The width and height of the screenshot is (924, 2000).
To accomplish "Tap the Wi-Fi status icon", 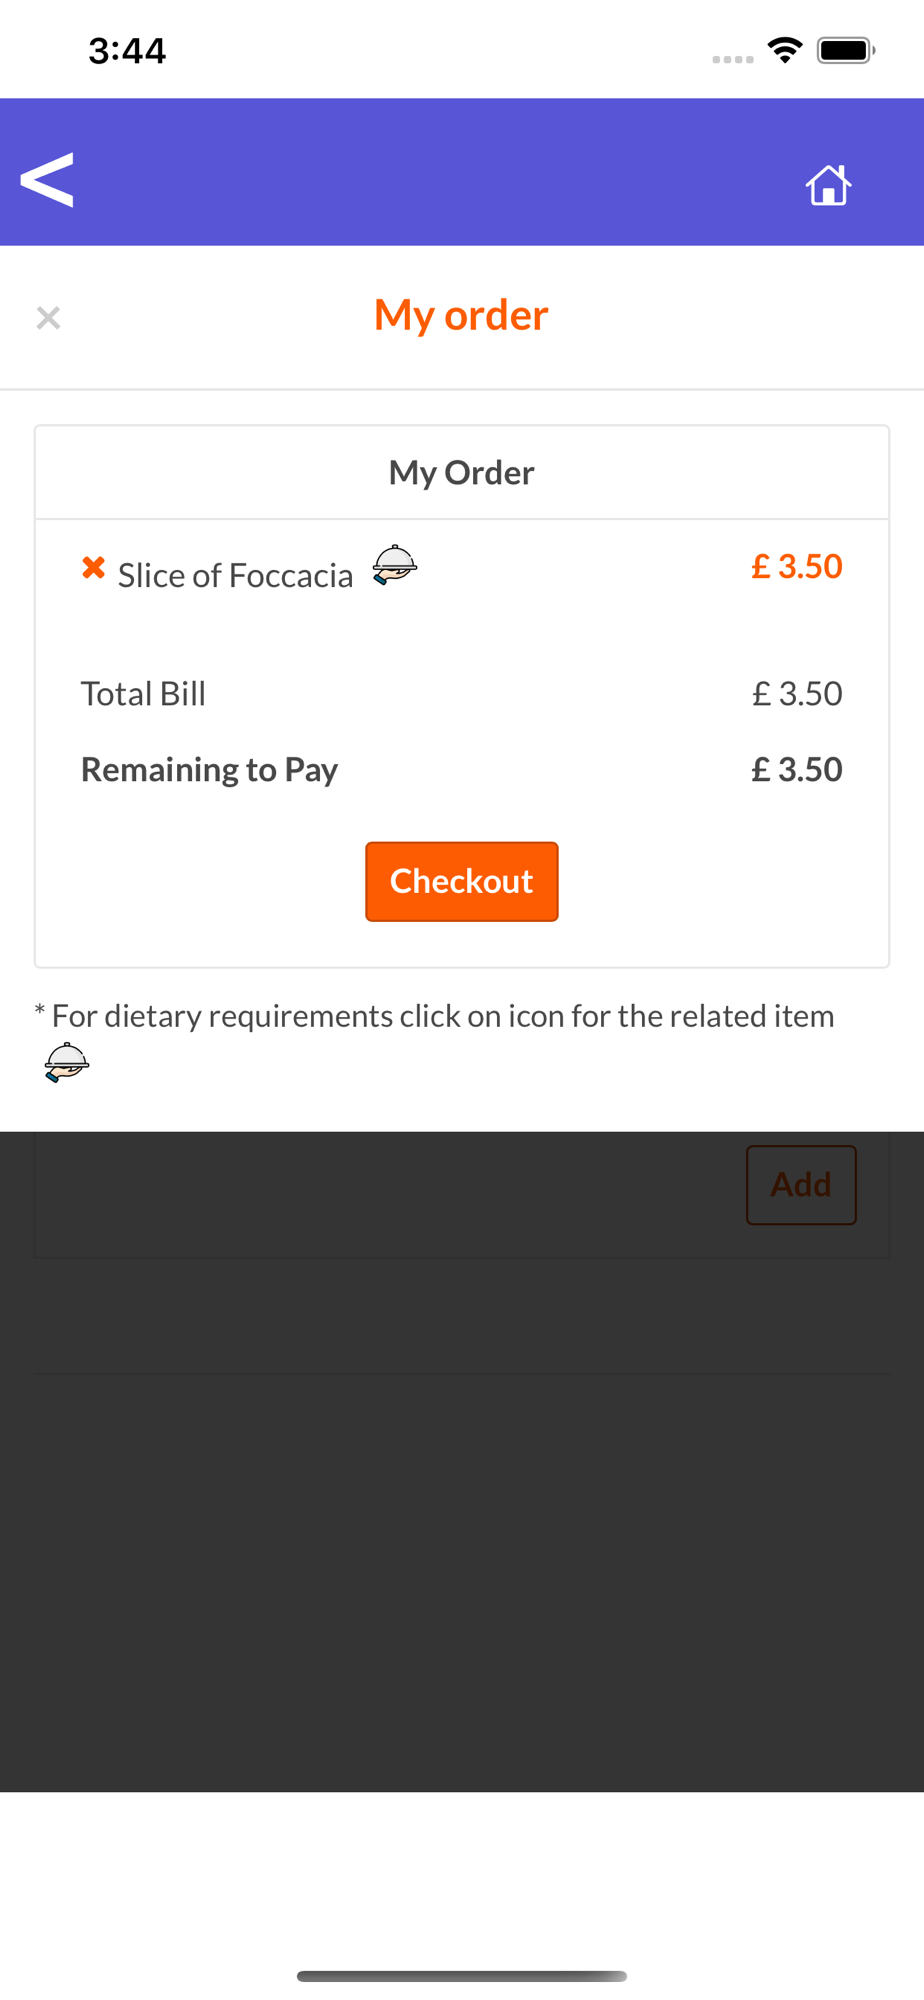I will pos(785,50).
